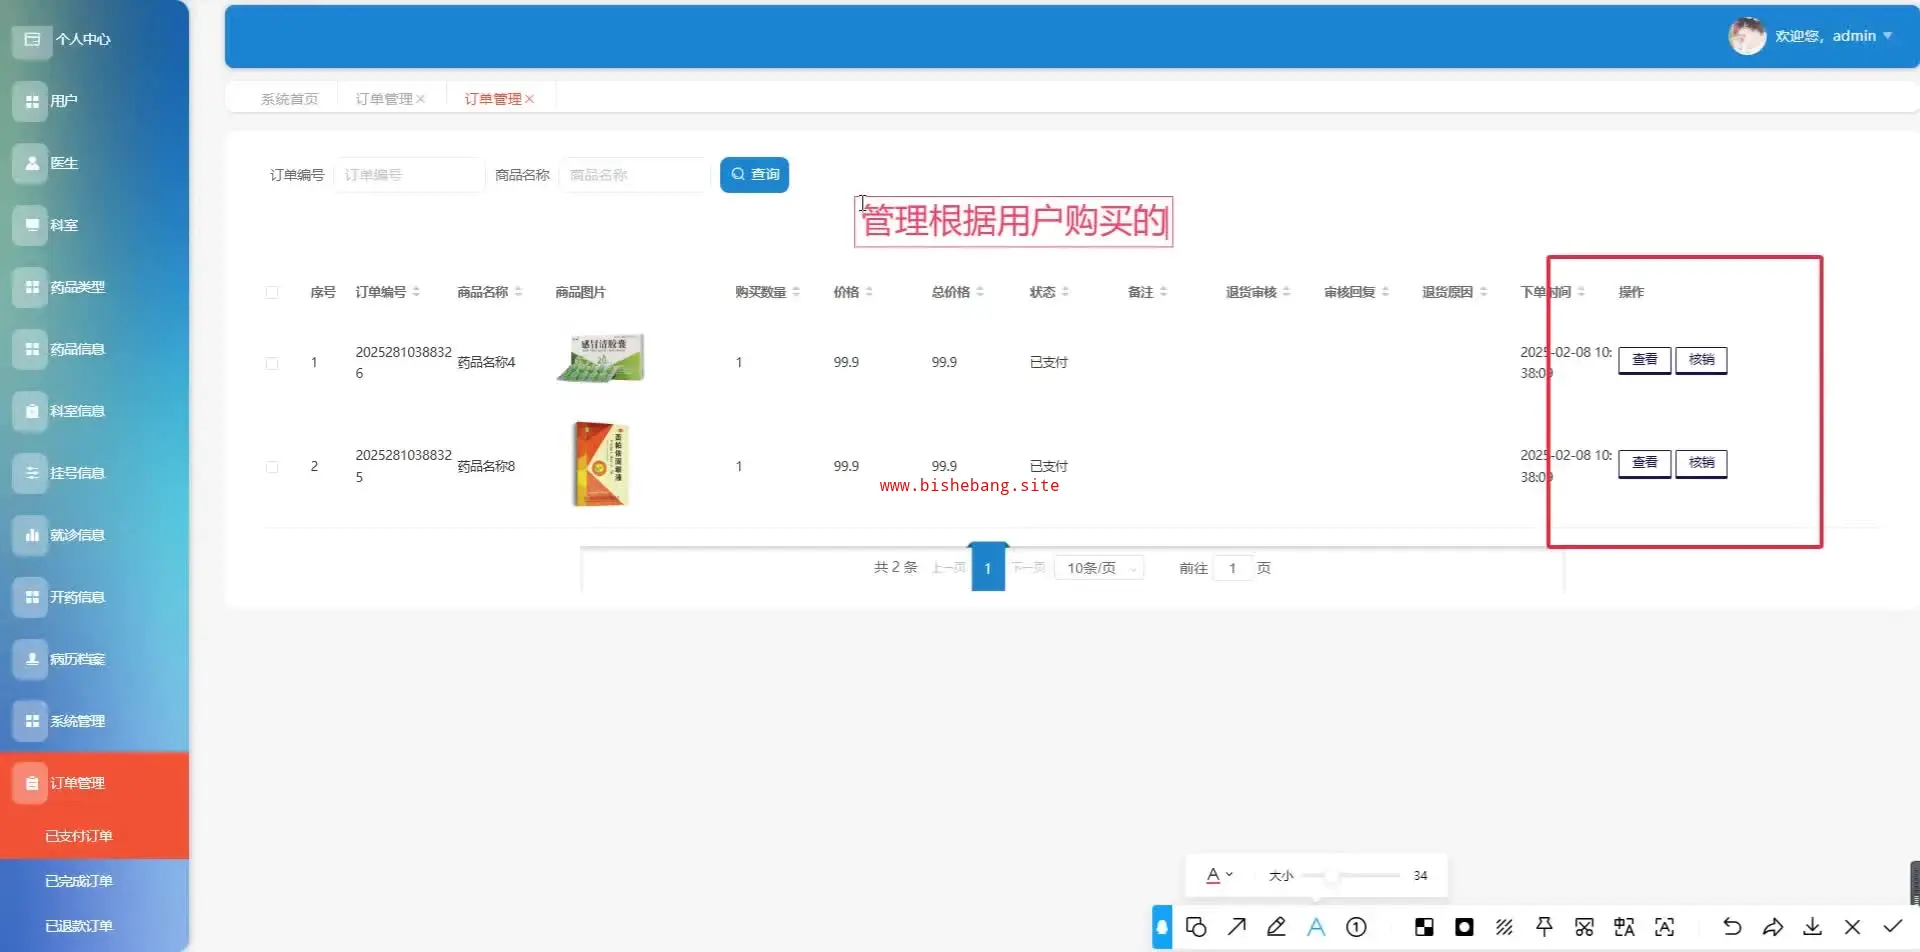Confirm the screenshot with the checkmark icon
Viewport: 1920px width, 952px height.
tap(1892, 927)
